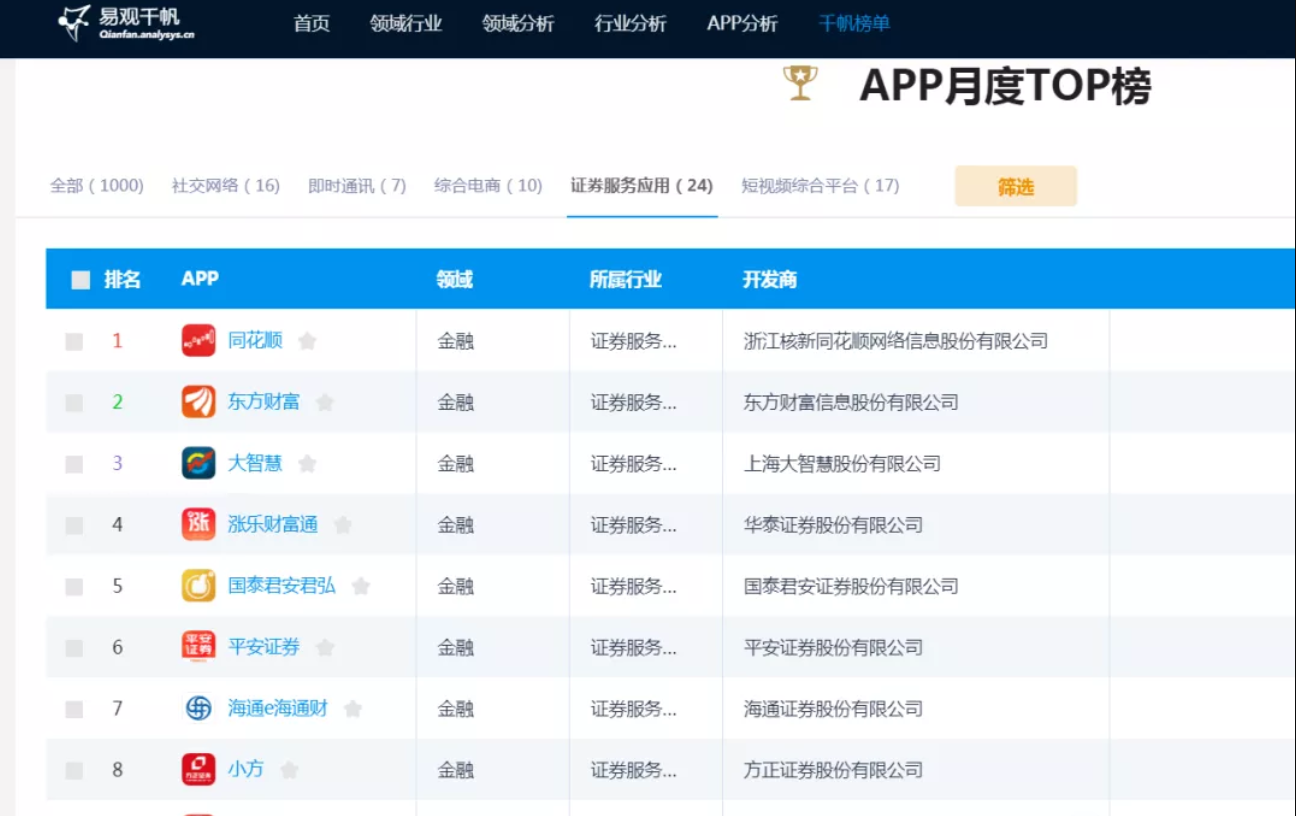Click developer 上海大智慧股份有限公司

click(842, 463)
